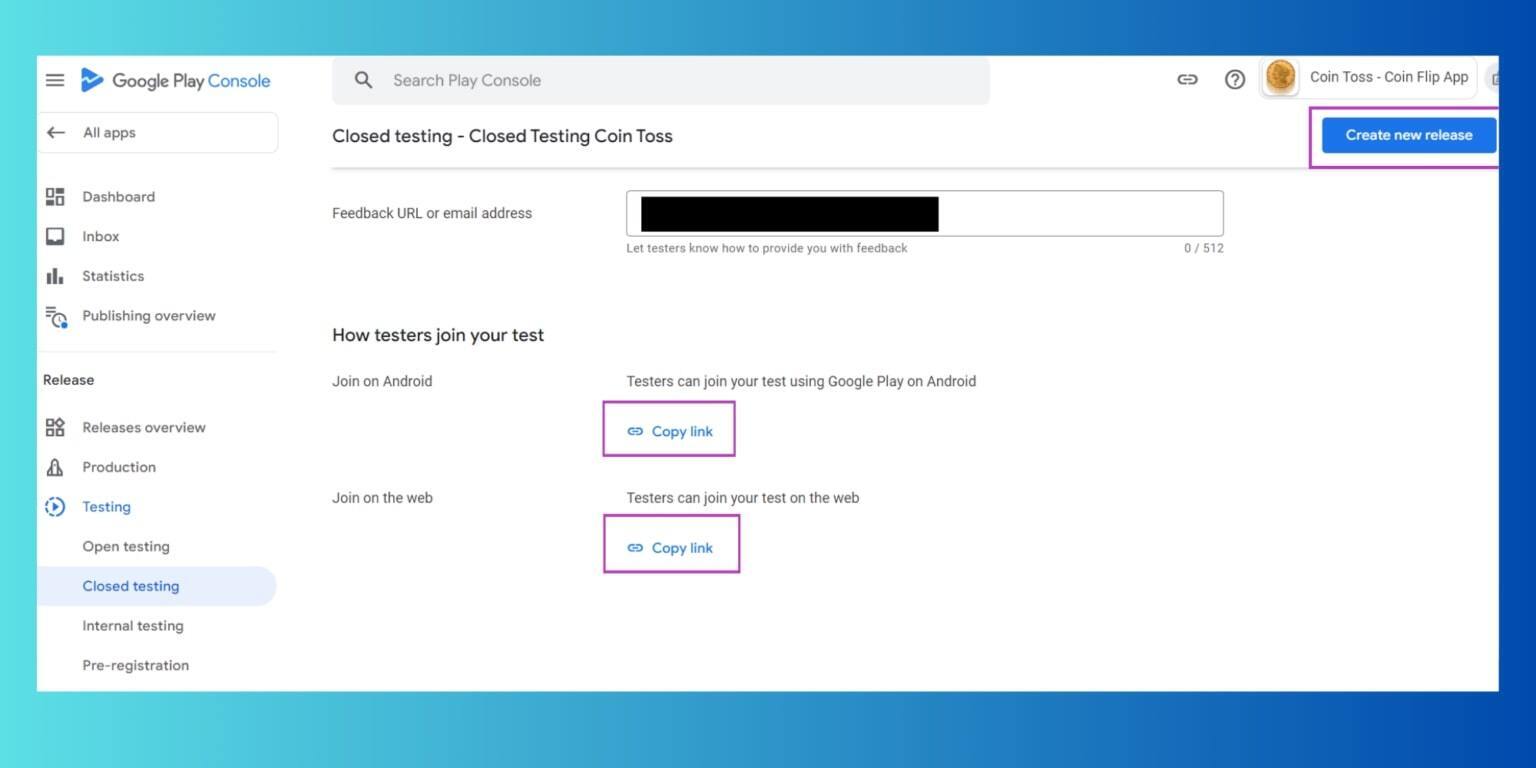Click the Publishing overview clock icon
The image size is (1536, 768).
56,317
